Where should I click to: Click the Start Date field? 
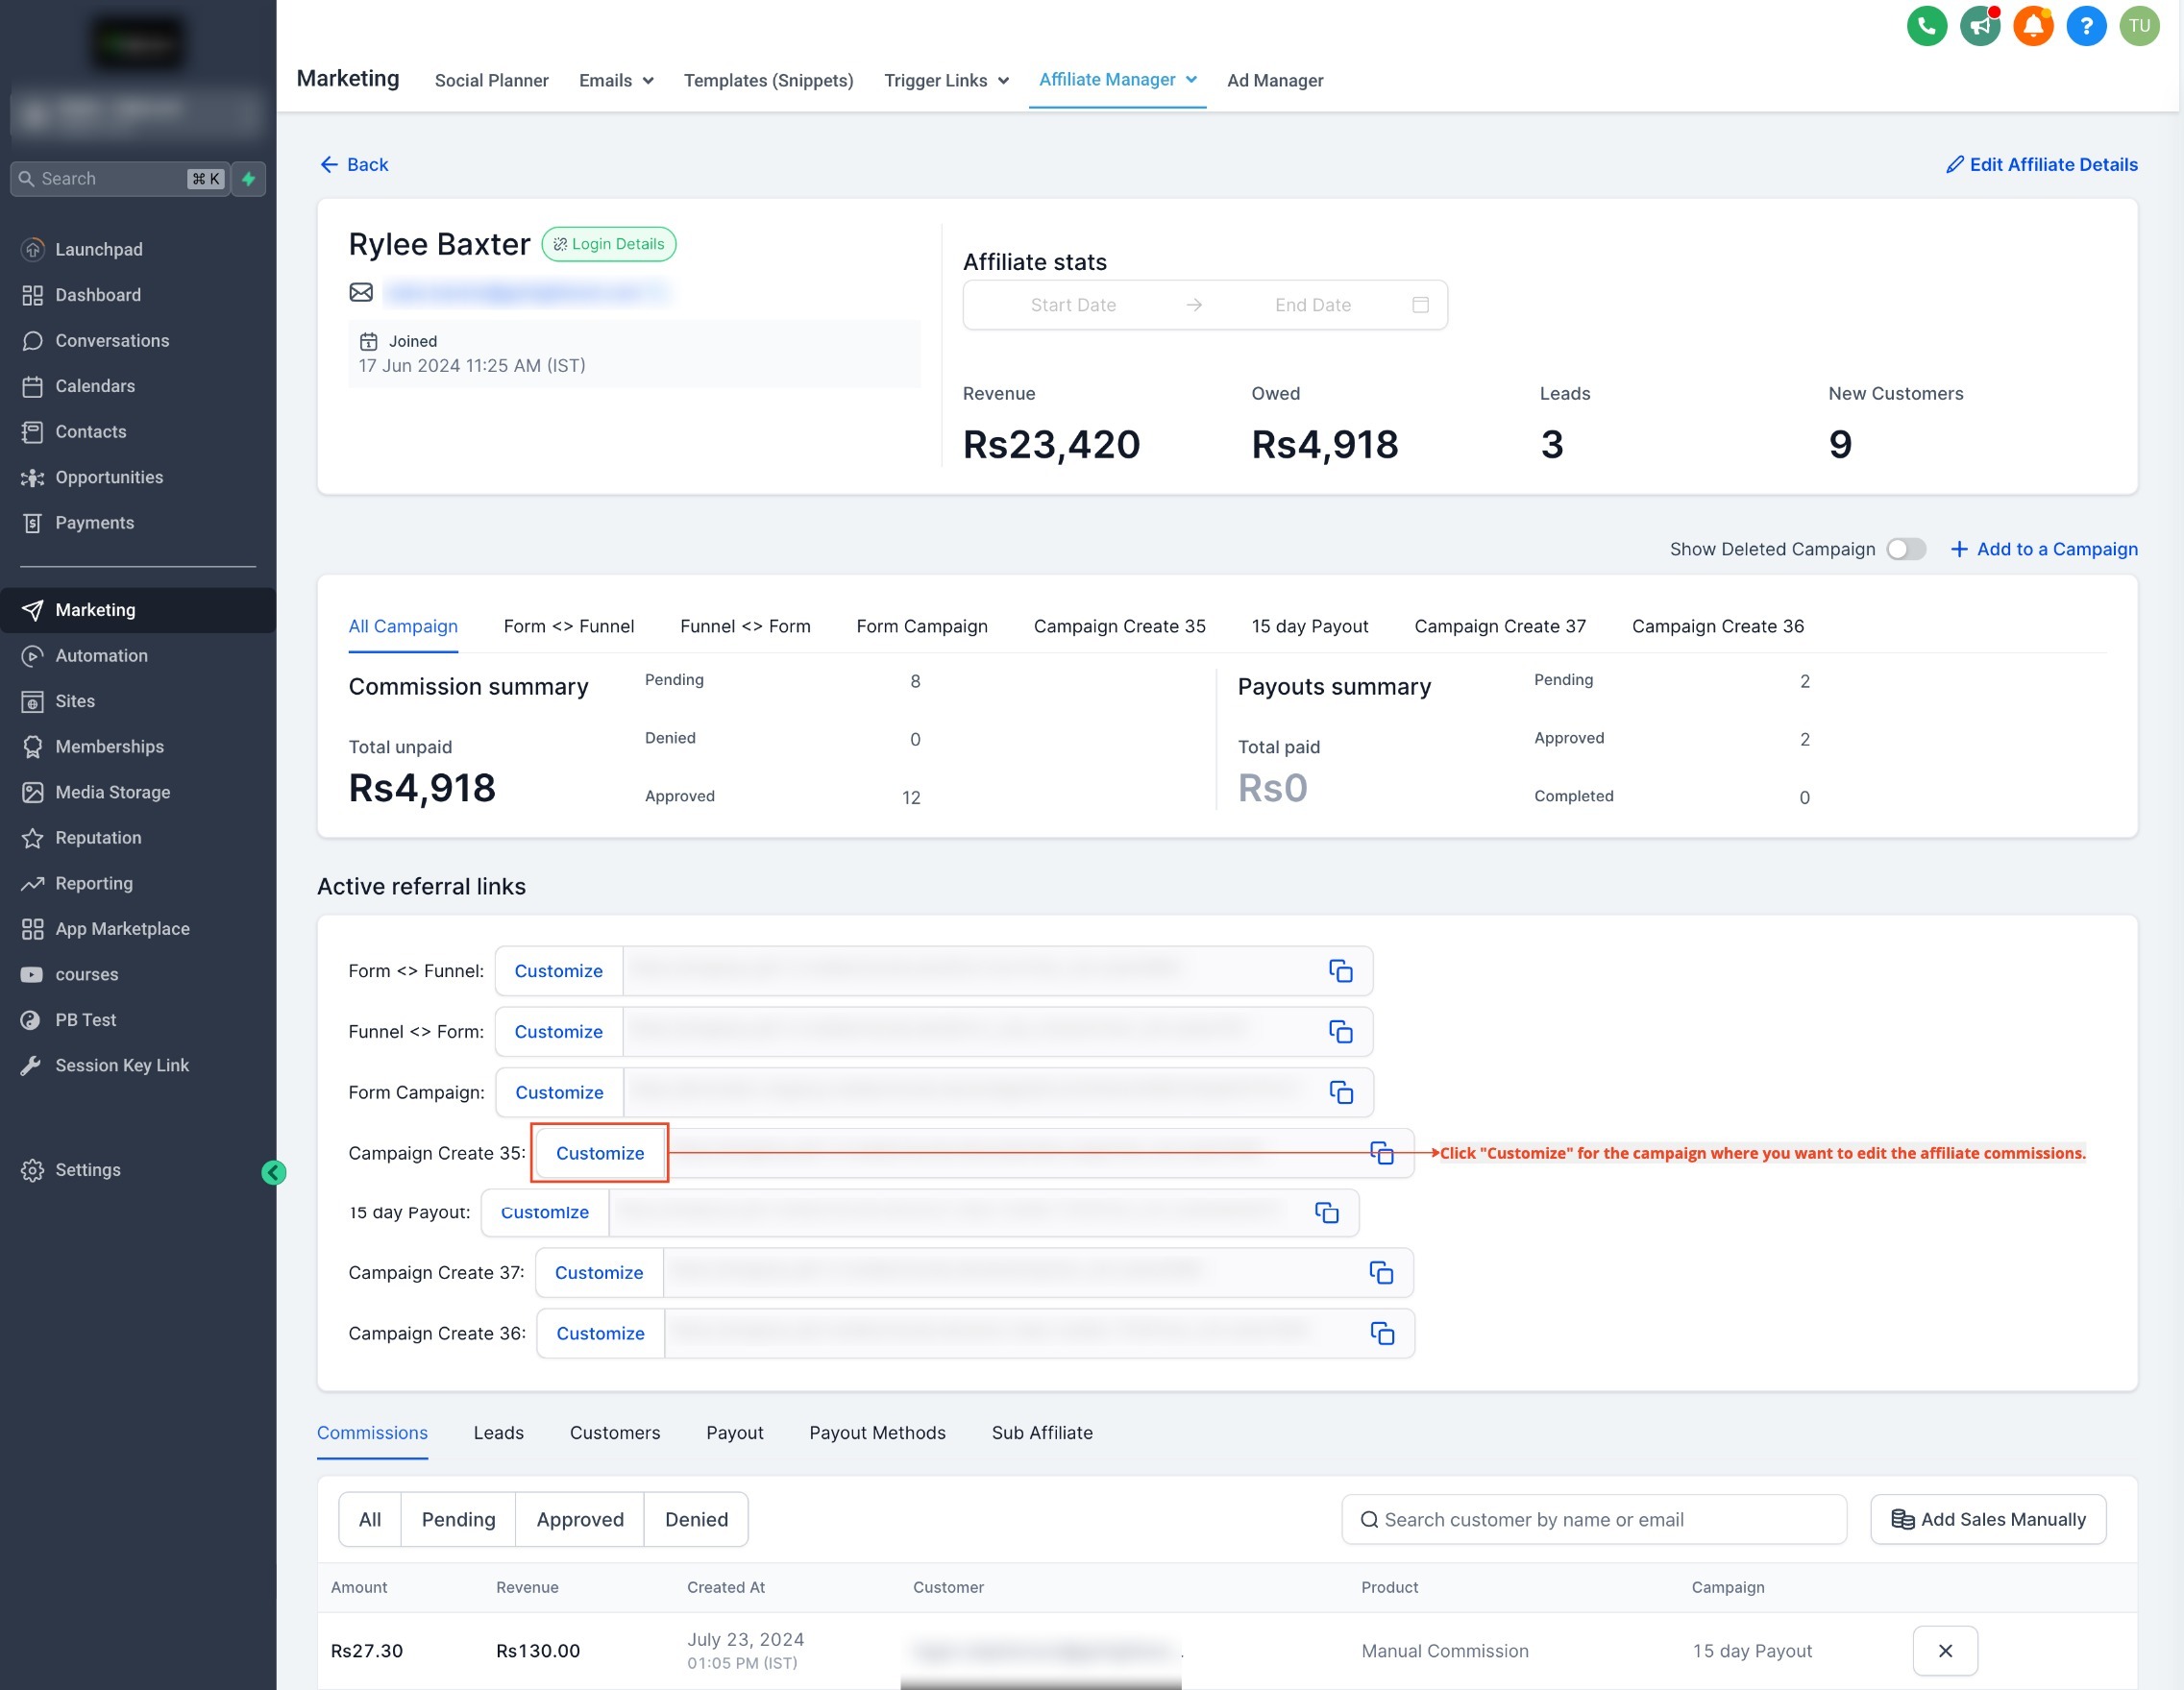(1073, 305)
